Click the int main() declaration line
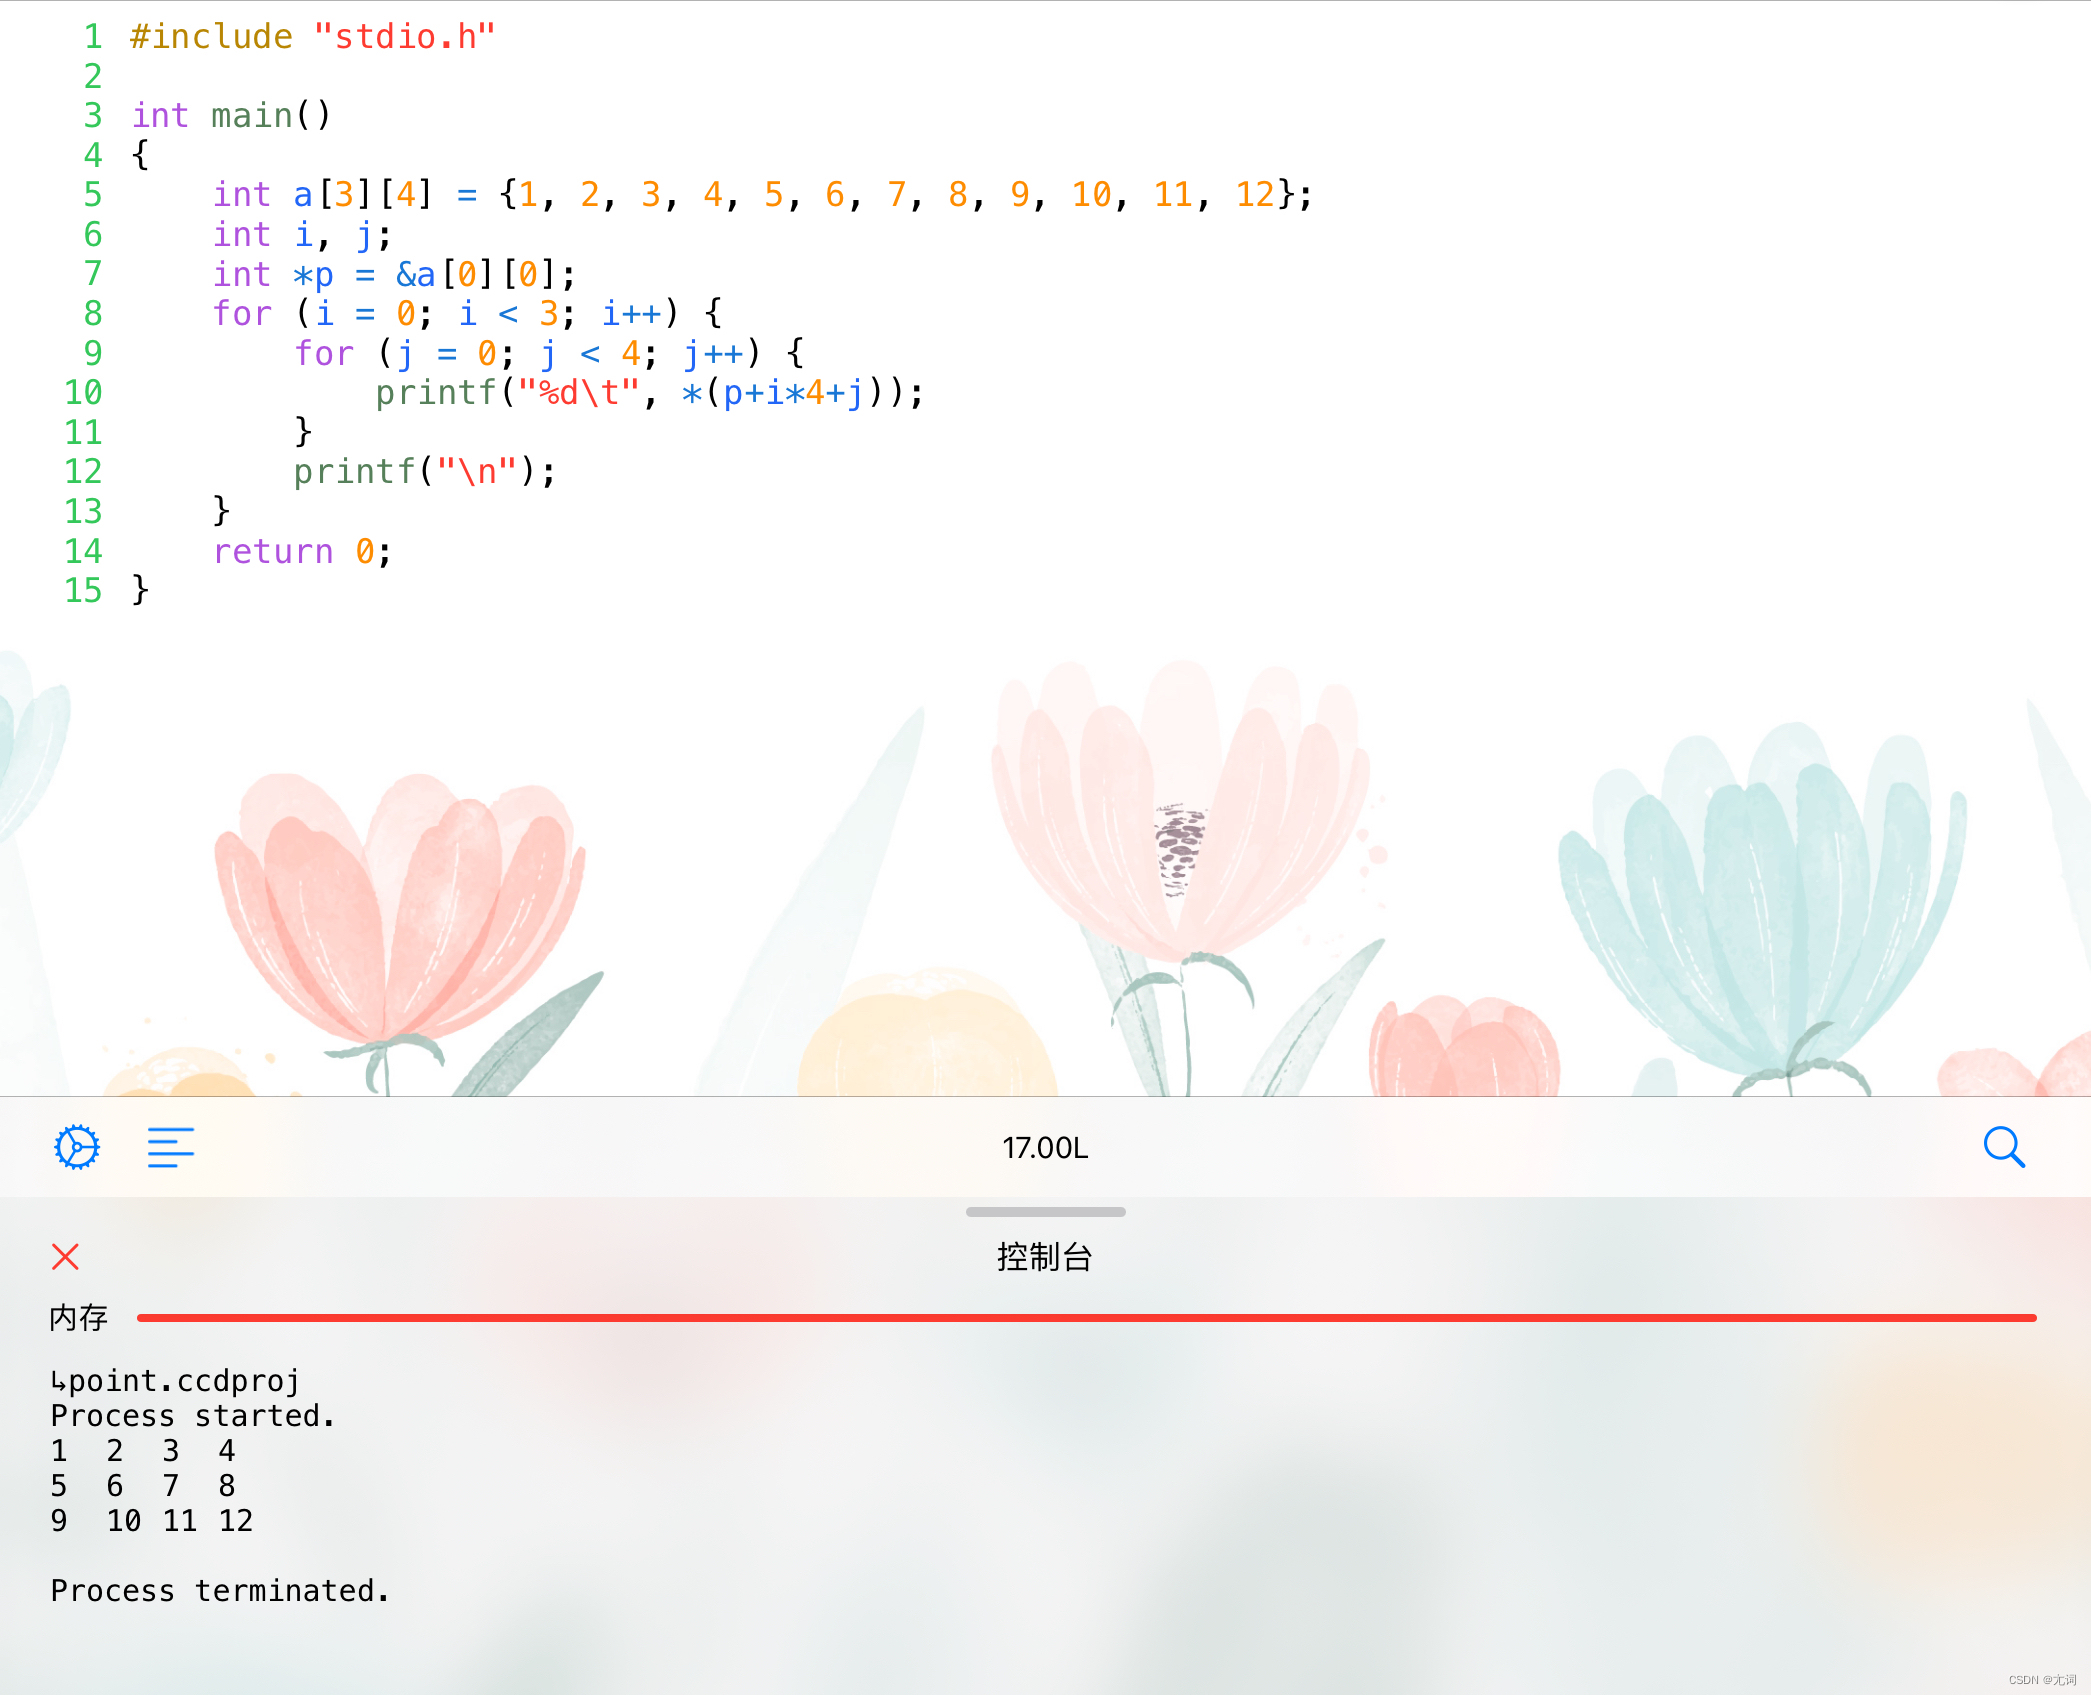Screen dimensions: 2091x1695 231,116
